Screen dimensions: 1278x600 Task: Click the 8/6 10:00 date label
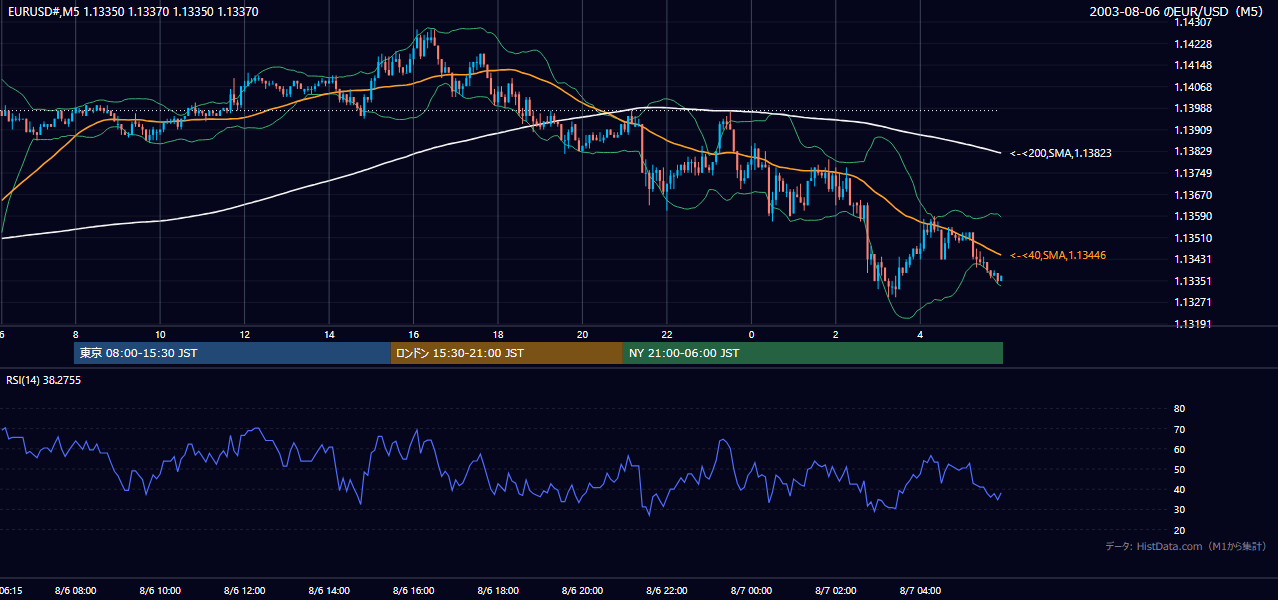[x=160, y=591]
